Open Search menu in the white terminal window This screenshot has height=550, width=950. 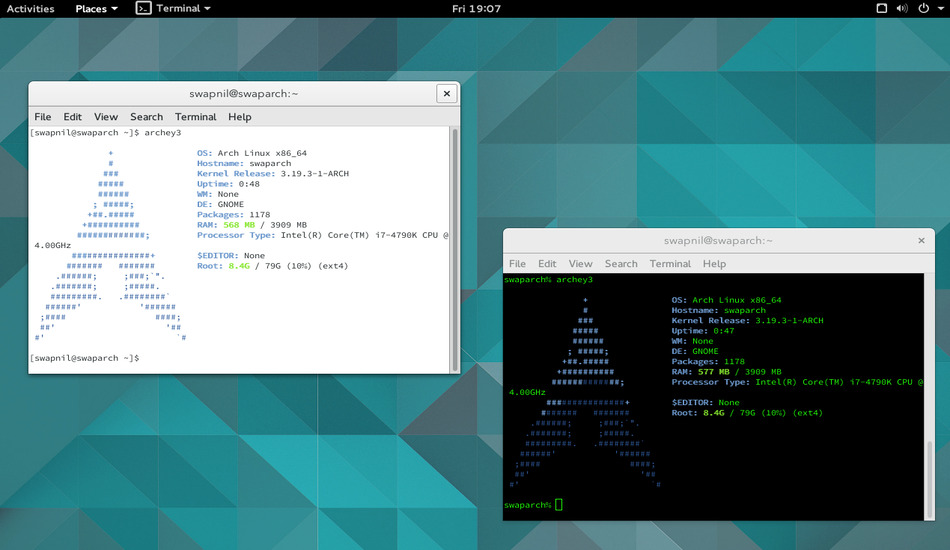click(147, 117)
